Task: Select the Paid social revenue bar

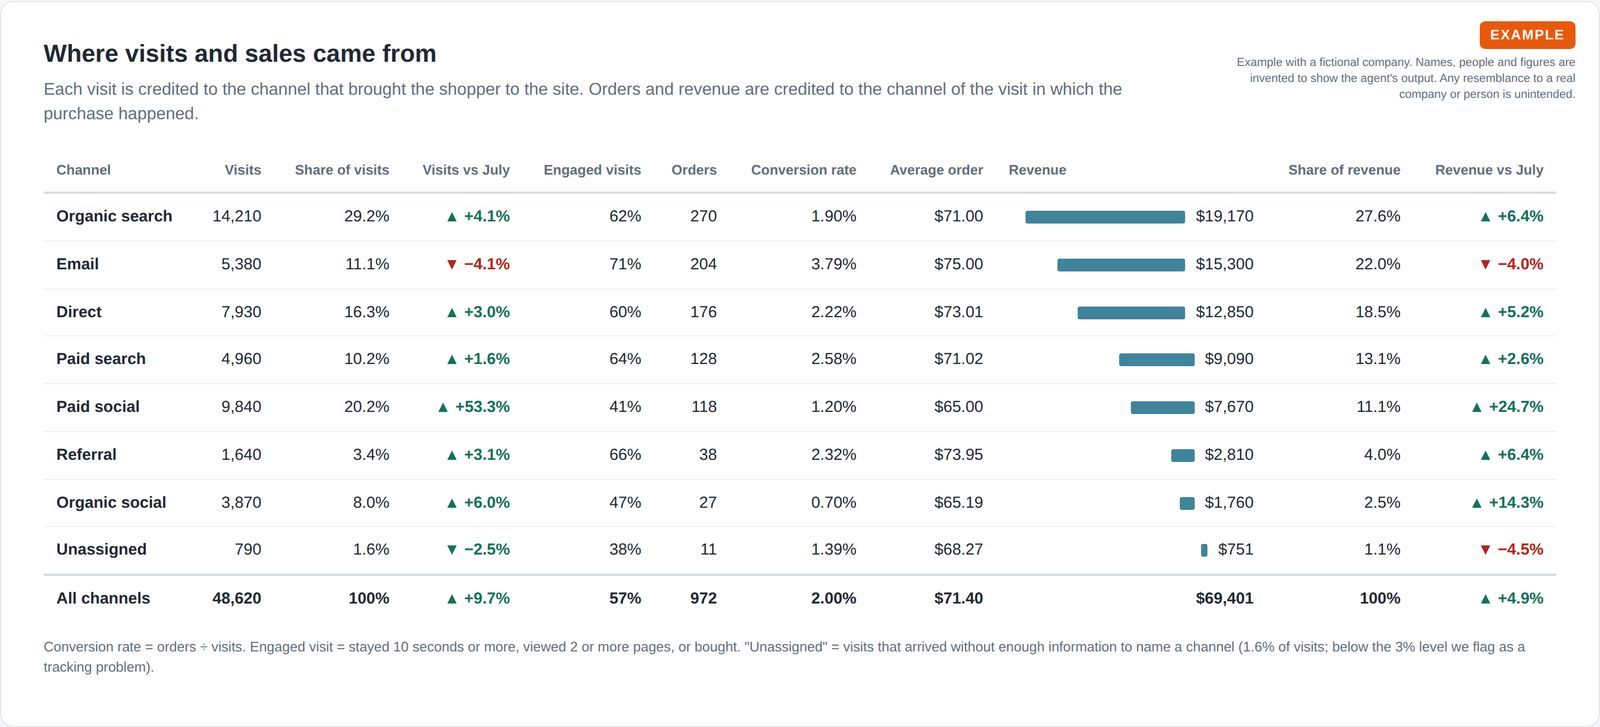Action: point(1162,408)
